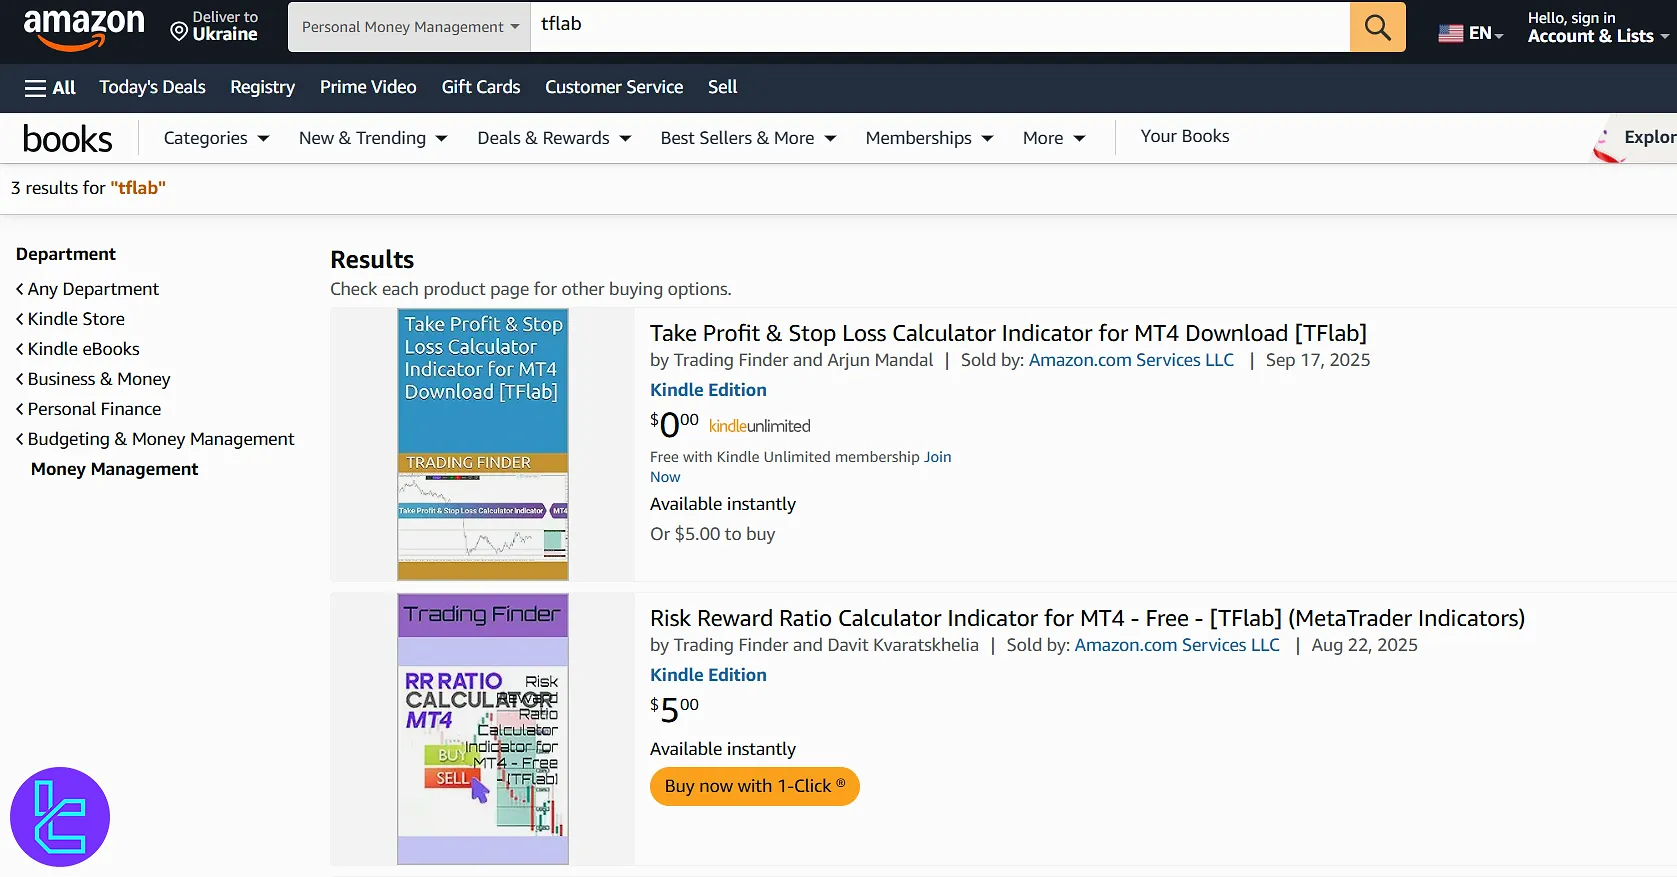Click the Books storefront logo
The height and width of the screenshot is (877, 1677).
[x=67, y=139]
